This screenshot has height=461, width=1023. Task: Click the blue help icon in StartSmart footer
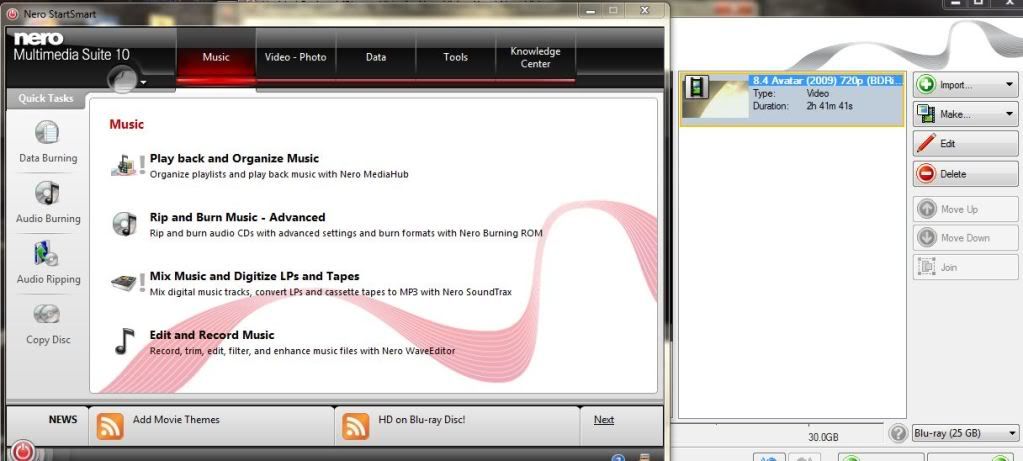[x=618, y=457]
